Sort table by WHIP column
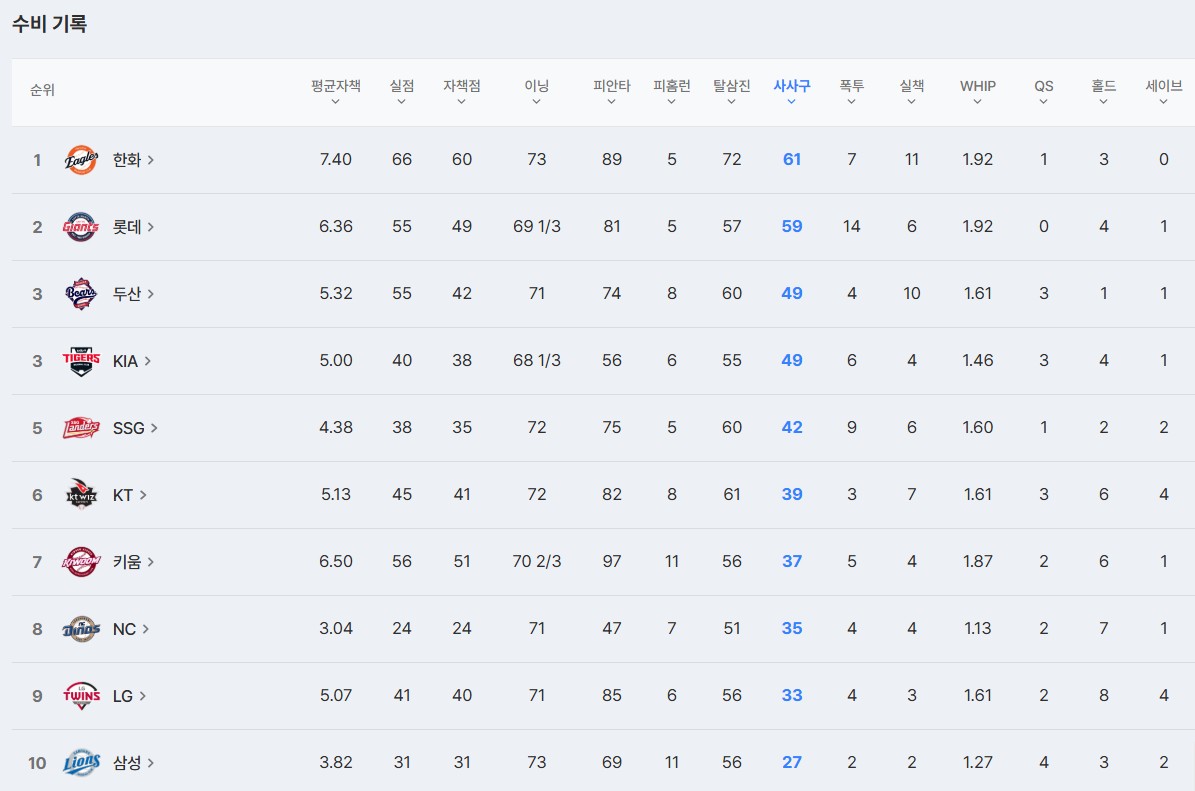This screenshot has width=1195, height=791. point(977,91)
